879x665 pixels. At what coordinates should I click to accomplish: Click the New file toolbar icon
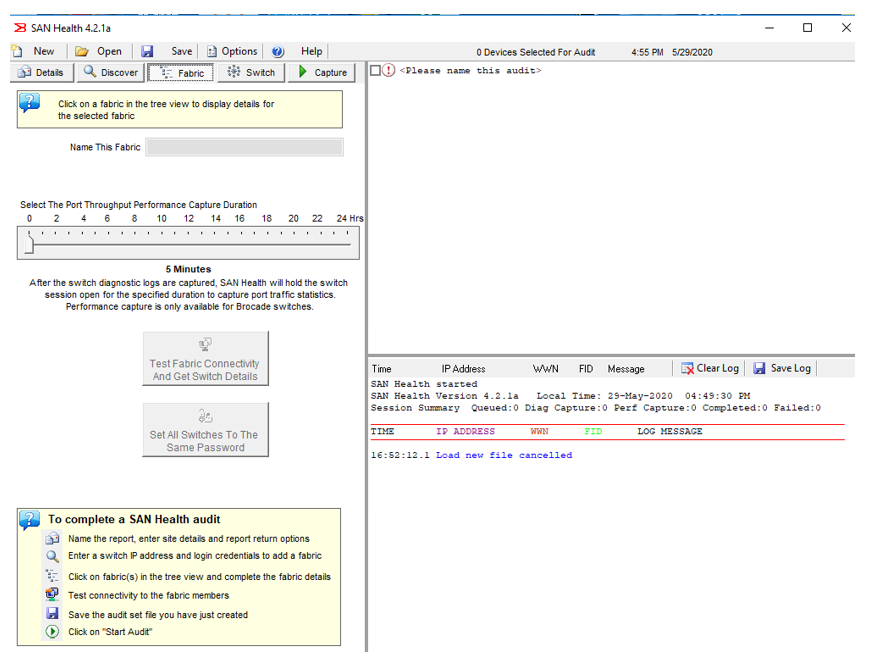[17, 51]
